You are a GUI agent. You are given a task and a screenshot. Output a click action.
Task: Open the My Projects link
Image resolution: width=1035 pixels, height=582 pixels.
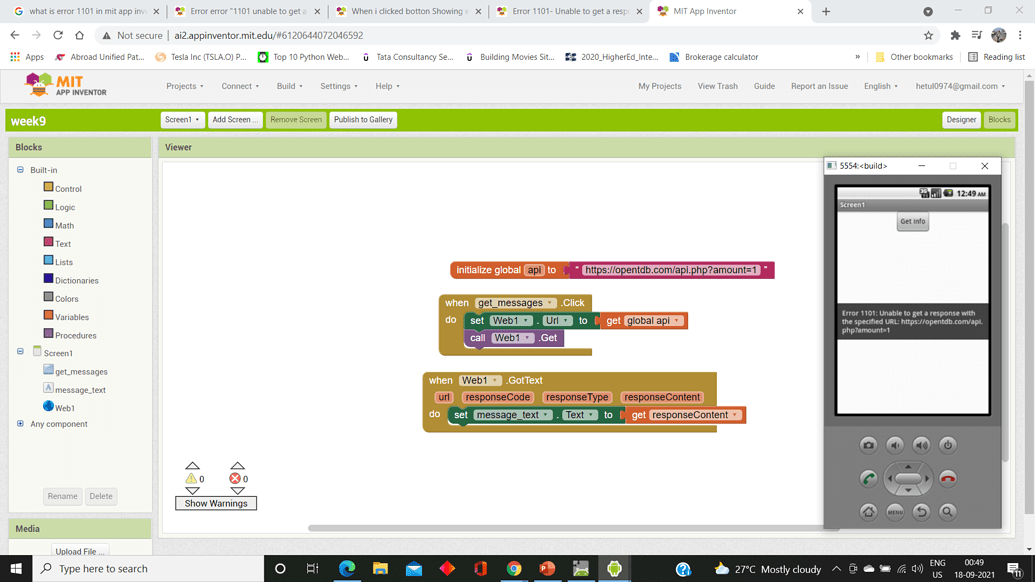click(659, 86)
